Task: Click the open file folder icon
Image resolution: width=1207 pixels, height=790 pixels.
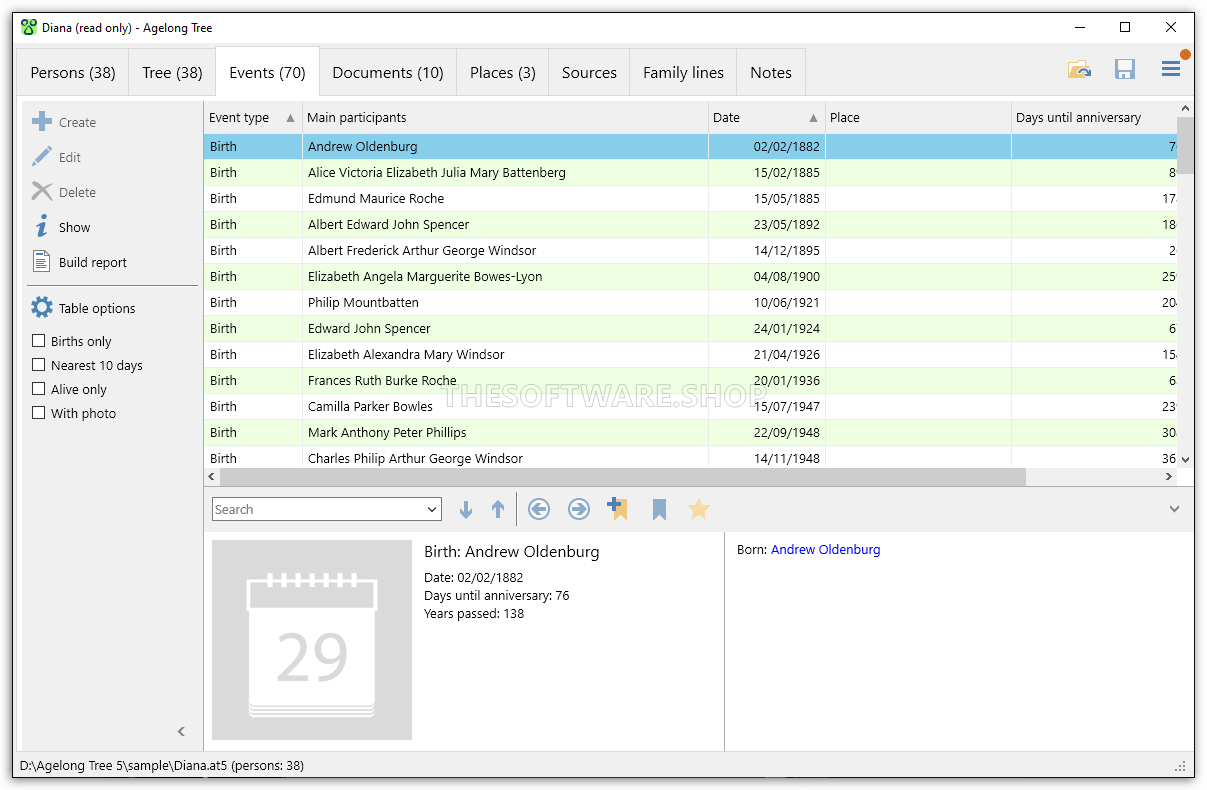Action: (1079, 69)
